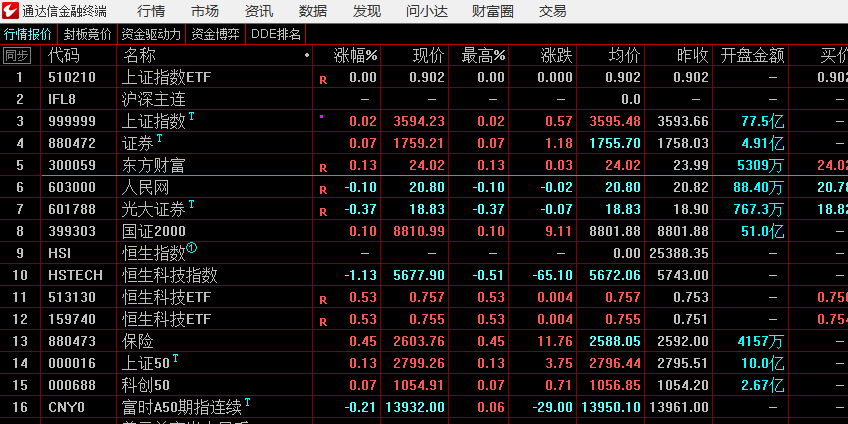Screen dimensions: 848x424
Task: Sort by the 名称 column header
Action: pos(140,55)
